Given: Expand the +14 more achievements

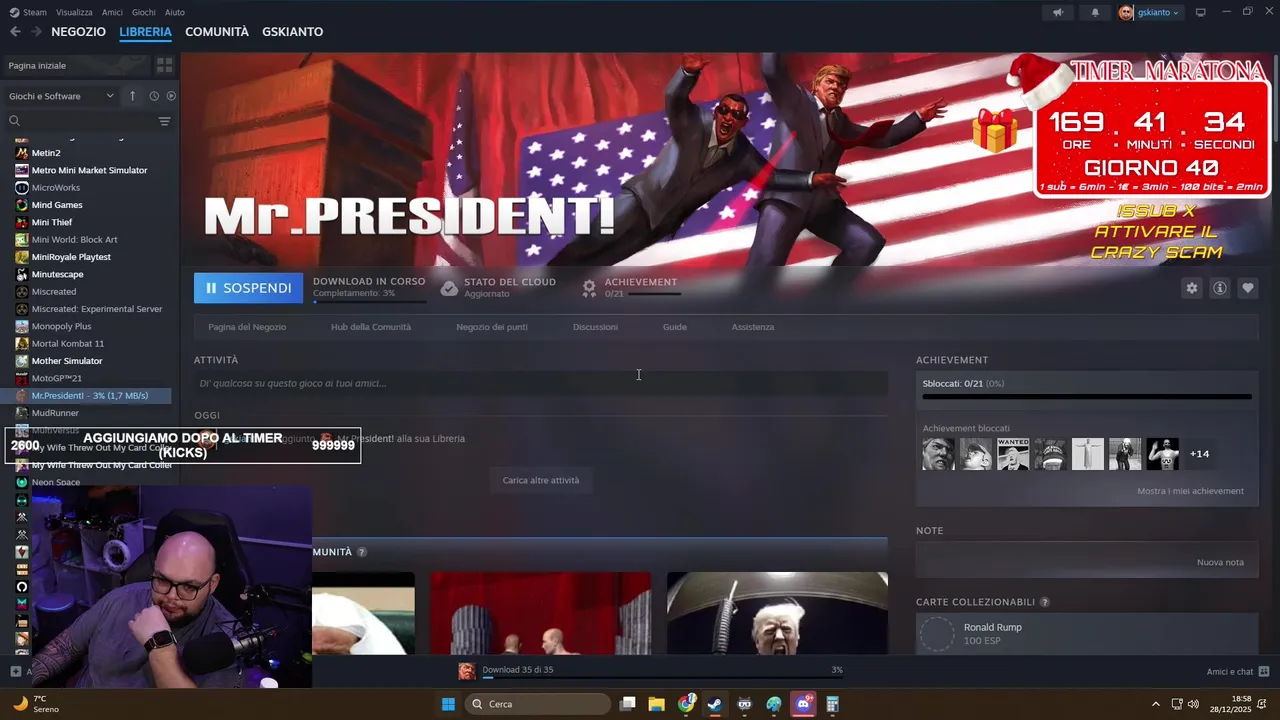Looking at the screenshot, I should pyautogui.click(x=1199, y=454).
